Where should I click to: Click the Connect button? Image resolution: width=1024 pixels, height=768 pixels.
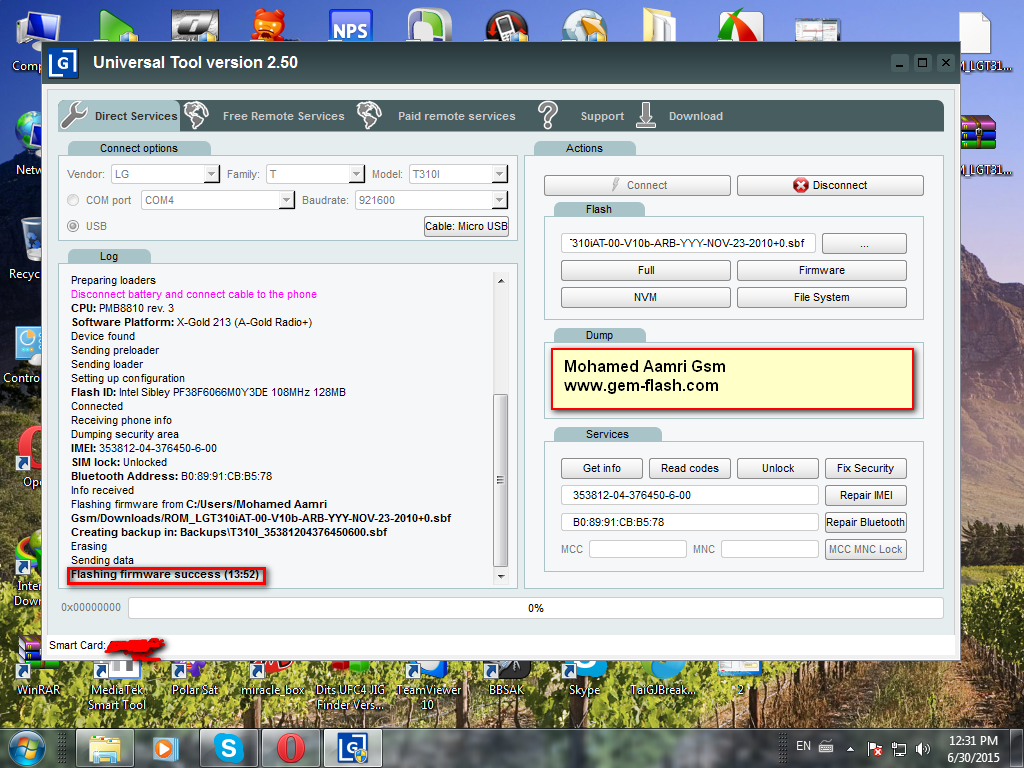point(637,185)
